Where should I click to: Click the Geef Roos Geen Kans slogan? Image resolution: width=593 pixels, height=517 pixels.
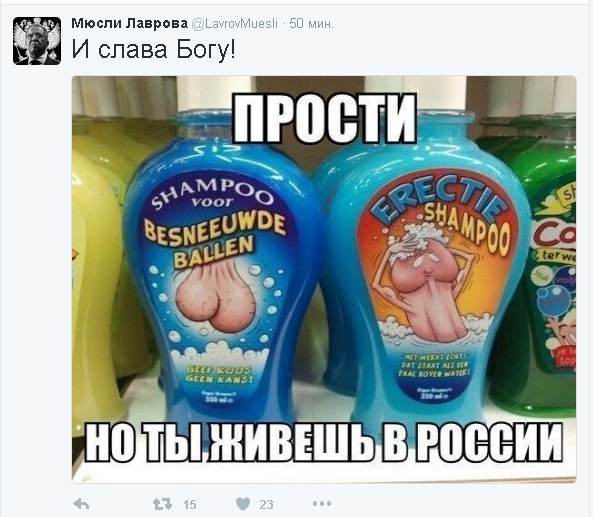click(x=219, y=374)
